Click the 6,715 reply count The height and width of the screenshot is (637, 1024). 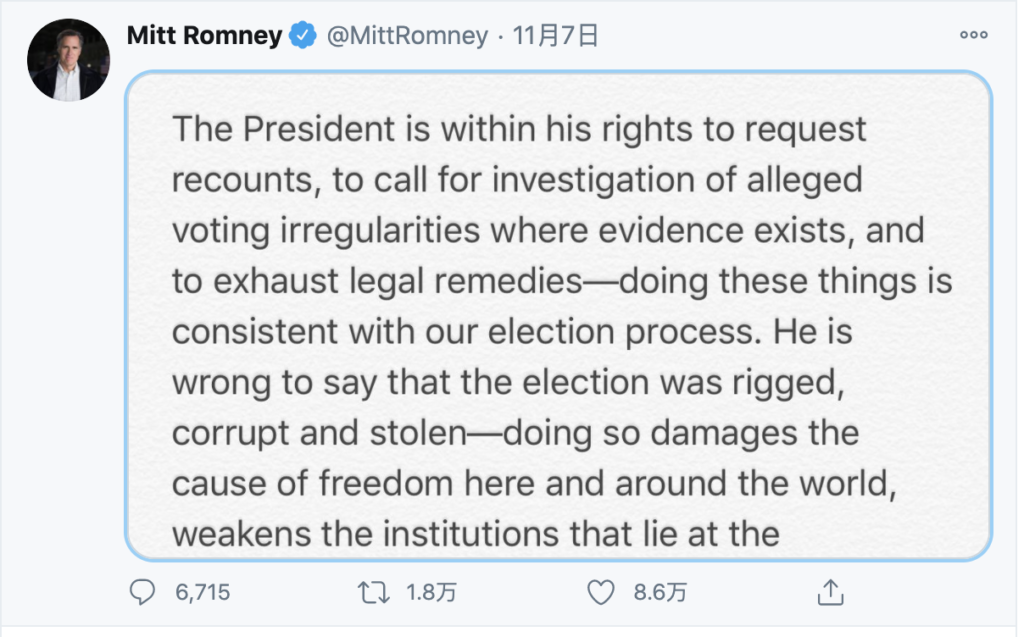pyautogui.click(x=202, y=593)
